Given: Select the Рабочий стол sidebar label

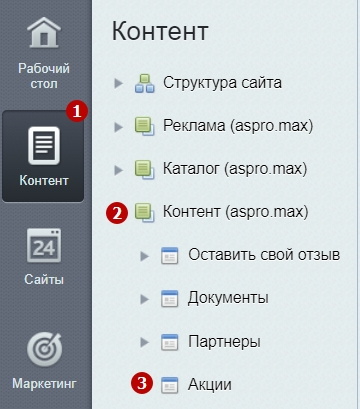Looking at the screenshot, I should tap(44, 76).
